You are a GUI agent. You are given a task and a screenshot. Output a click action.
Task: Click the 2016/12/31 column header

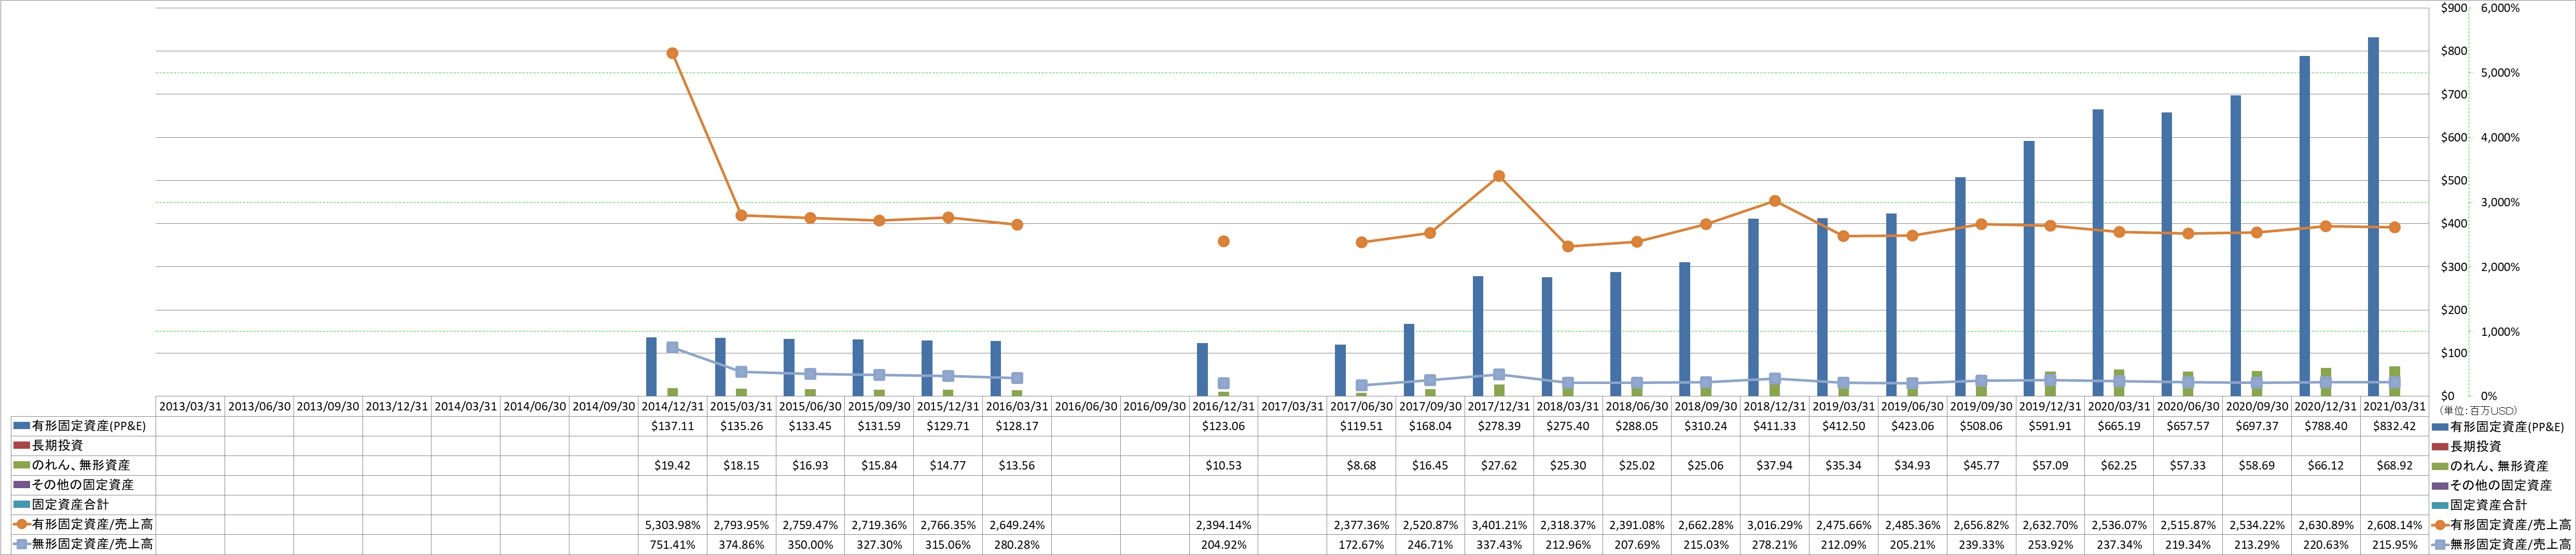tap(1224, 407)
